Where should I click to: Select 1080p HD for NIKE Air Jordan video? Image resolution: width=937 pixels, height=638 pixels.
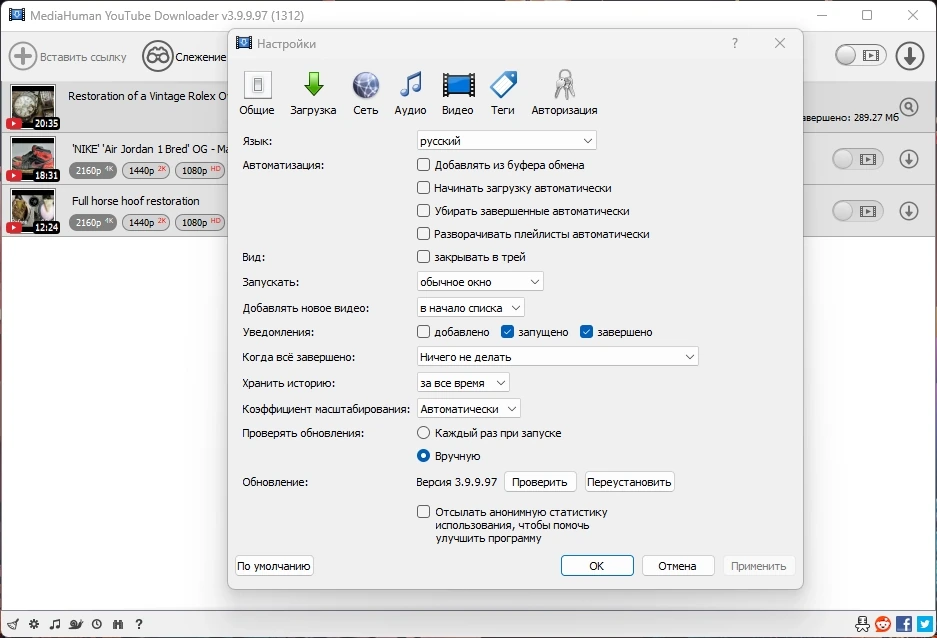tap(200, 170)
